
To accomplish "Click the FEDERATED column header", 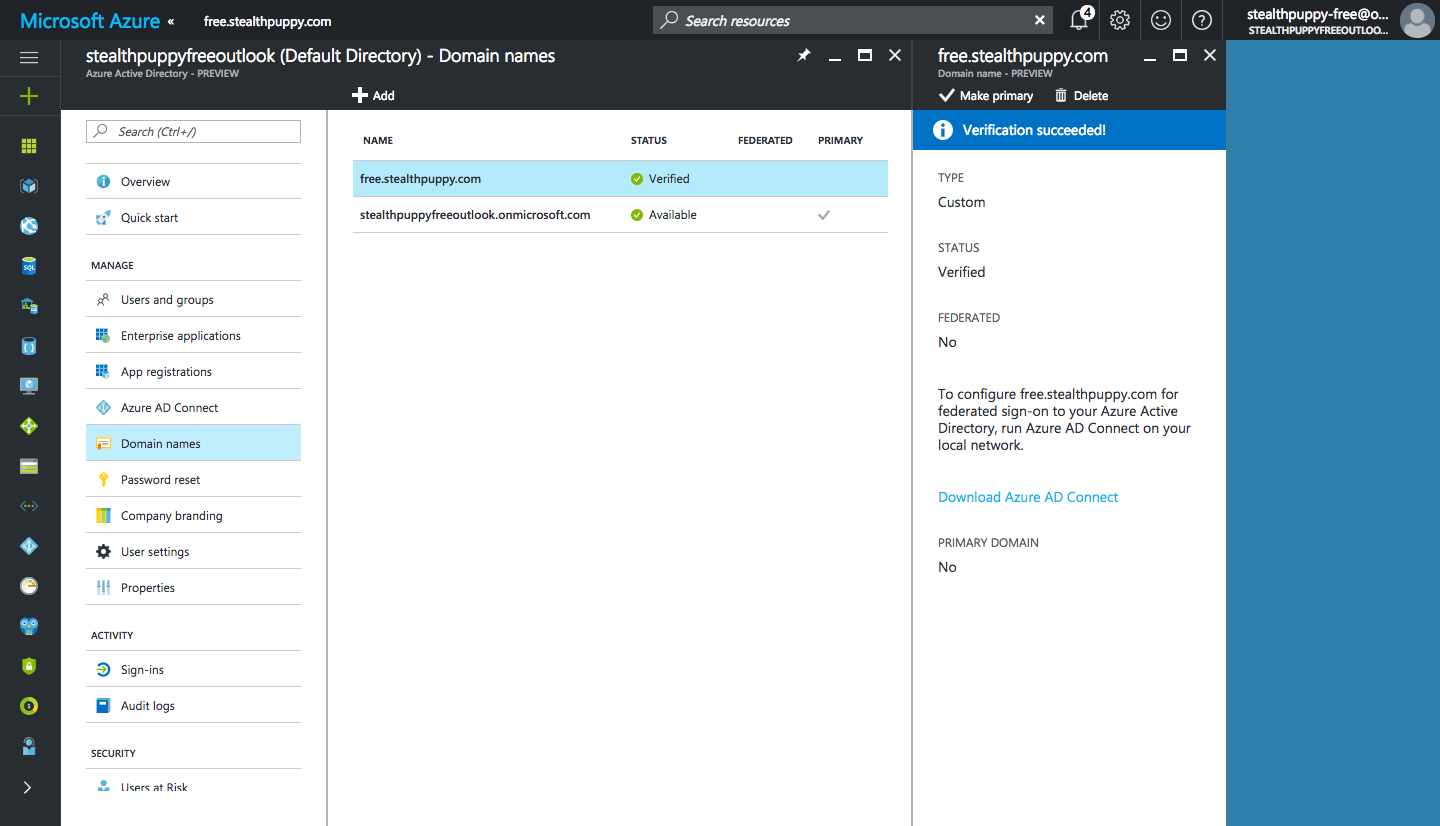I will coord(765,141).
